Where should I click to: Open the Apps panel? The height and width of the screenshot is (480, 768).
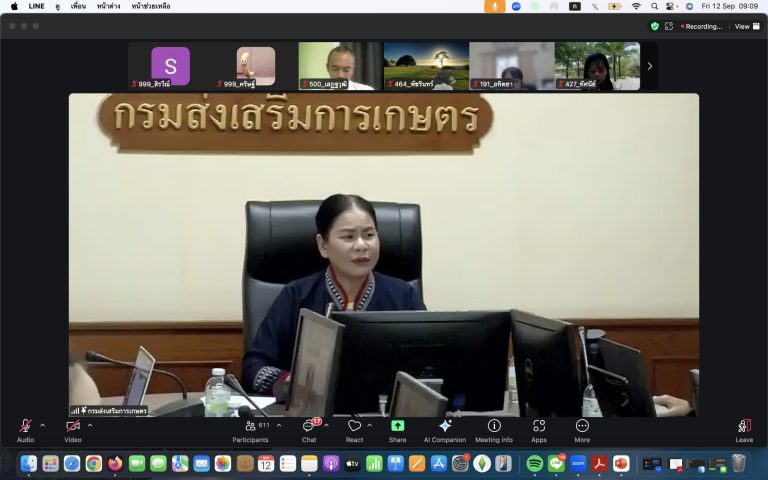click(x=539, y=429)
